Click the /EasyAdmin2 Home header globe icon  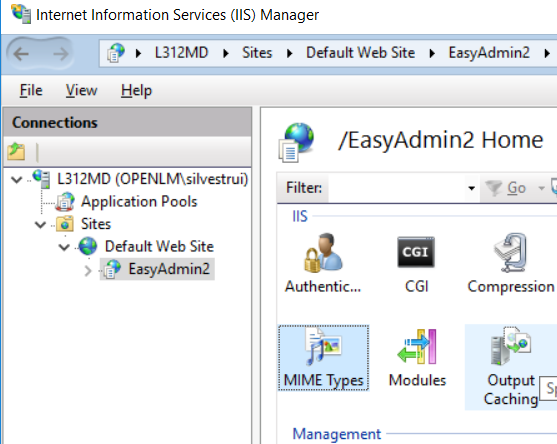pos(296,142)
